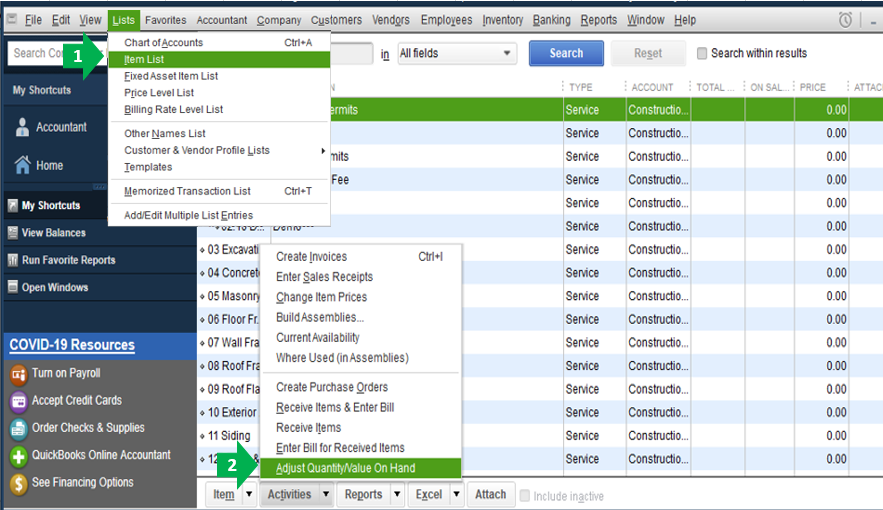
Task: Select Adjust Quantity/Value On Hand
Action: pyautogui.click(x=361, y=468)
